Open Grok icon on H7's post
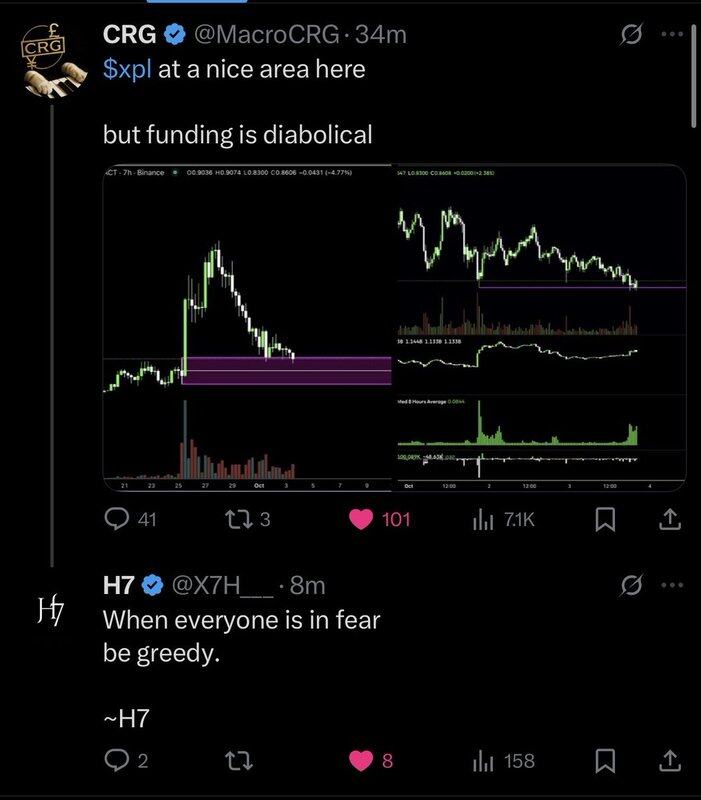 click(x=631, y=585)
